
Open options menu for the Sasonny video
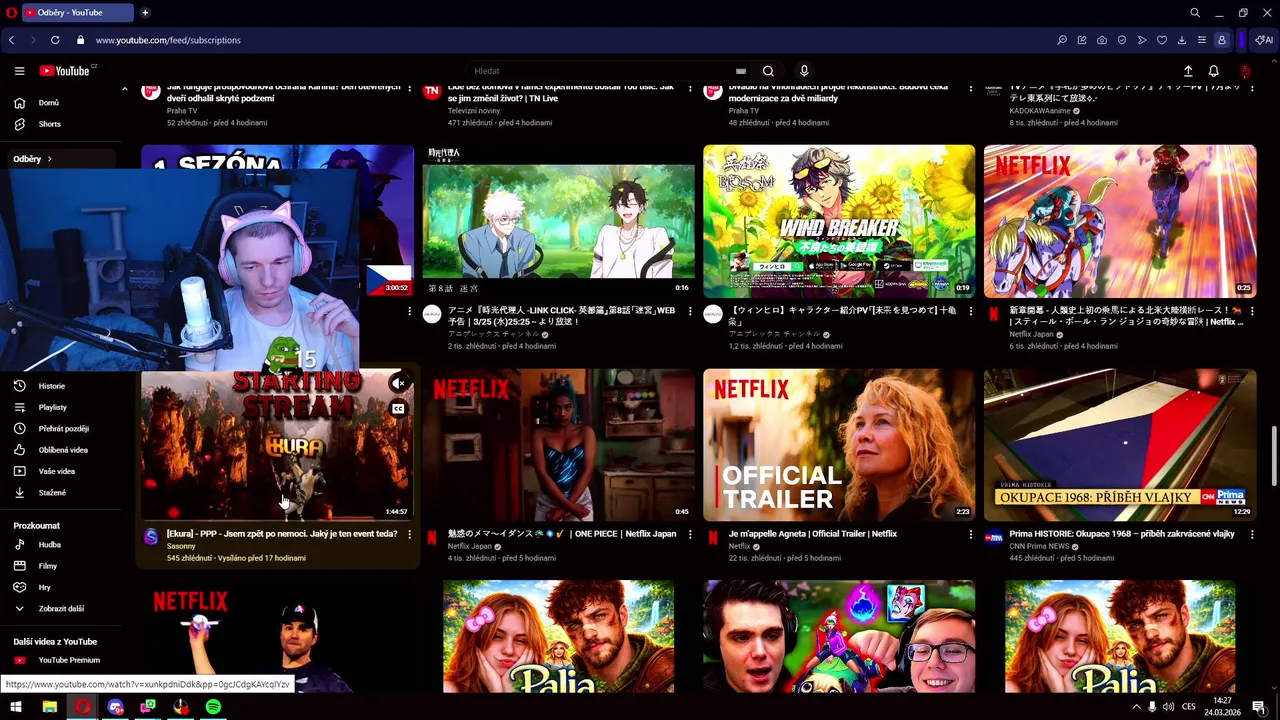pyautogui.click(x=409, y=535)
